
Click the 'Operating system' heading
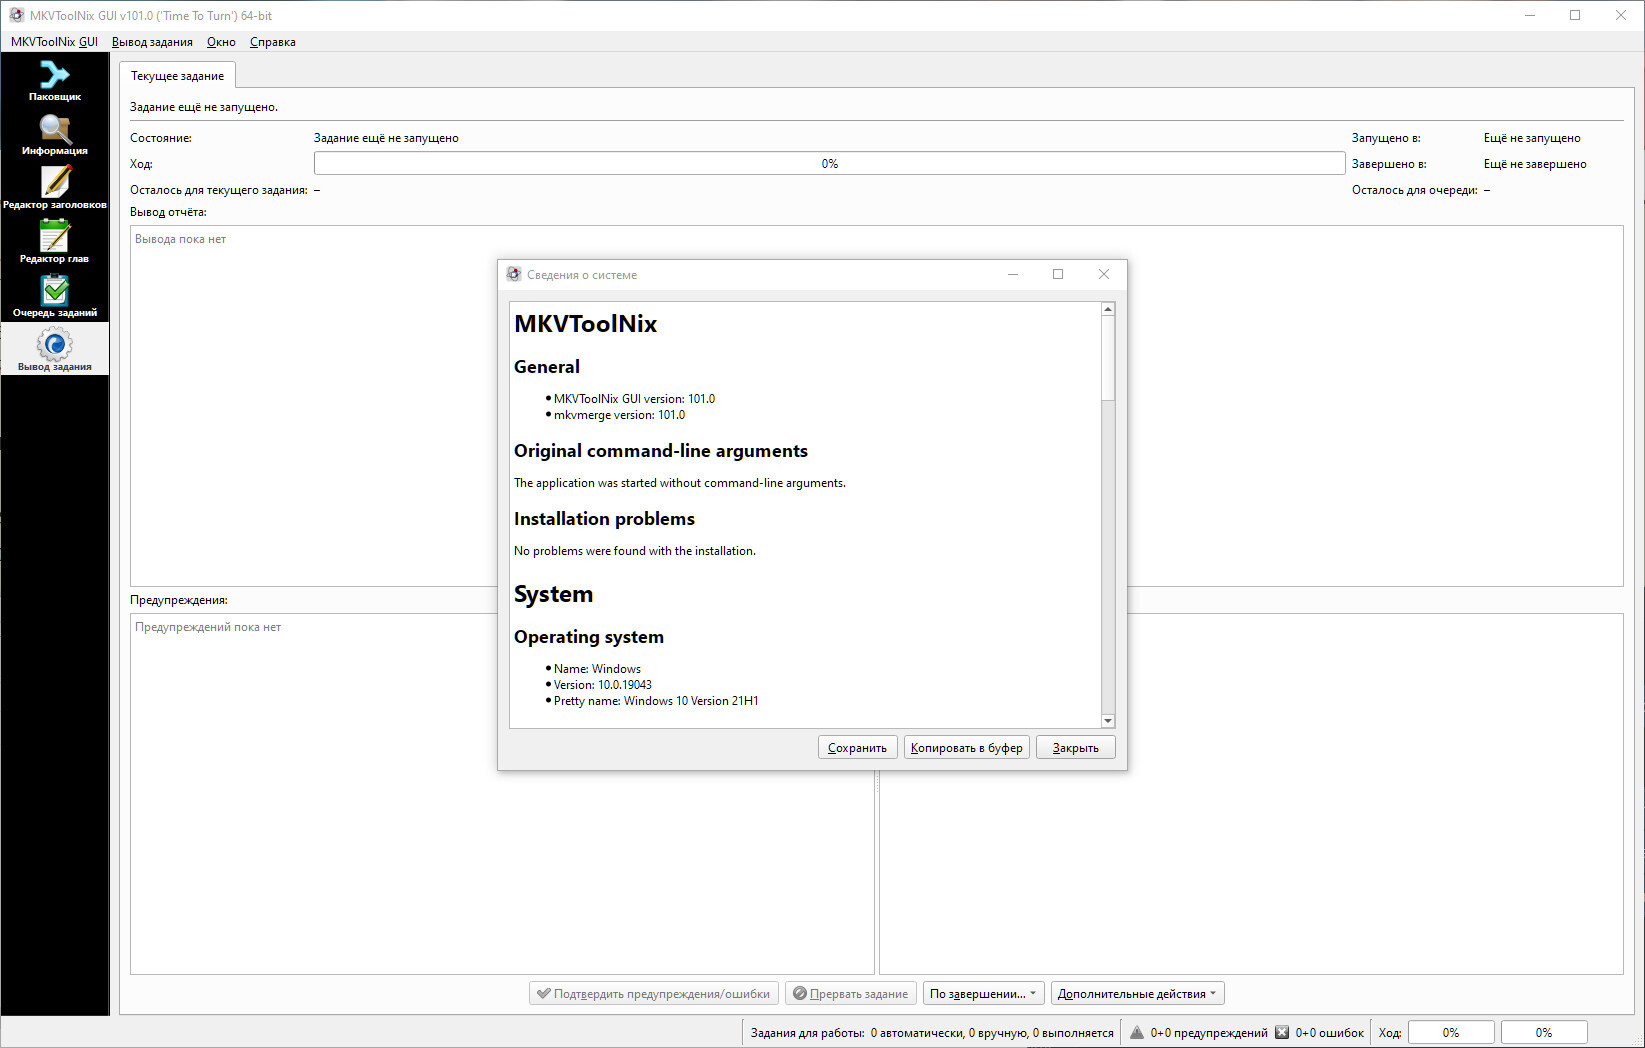click(589, 637)
